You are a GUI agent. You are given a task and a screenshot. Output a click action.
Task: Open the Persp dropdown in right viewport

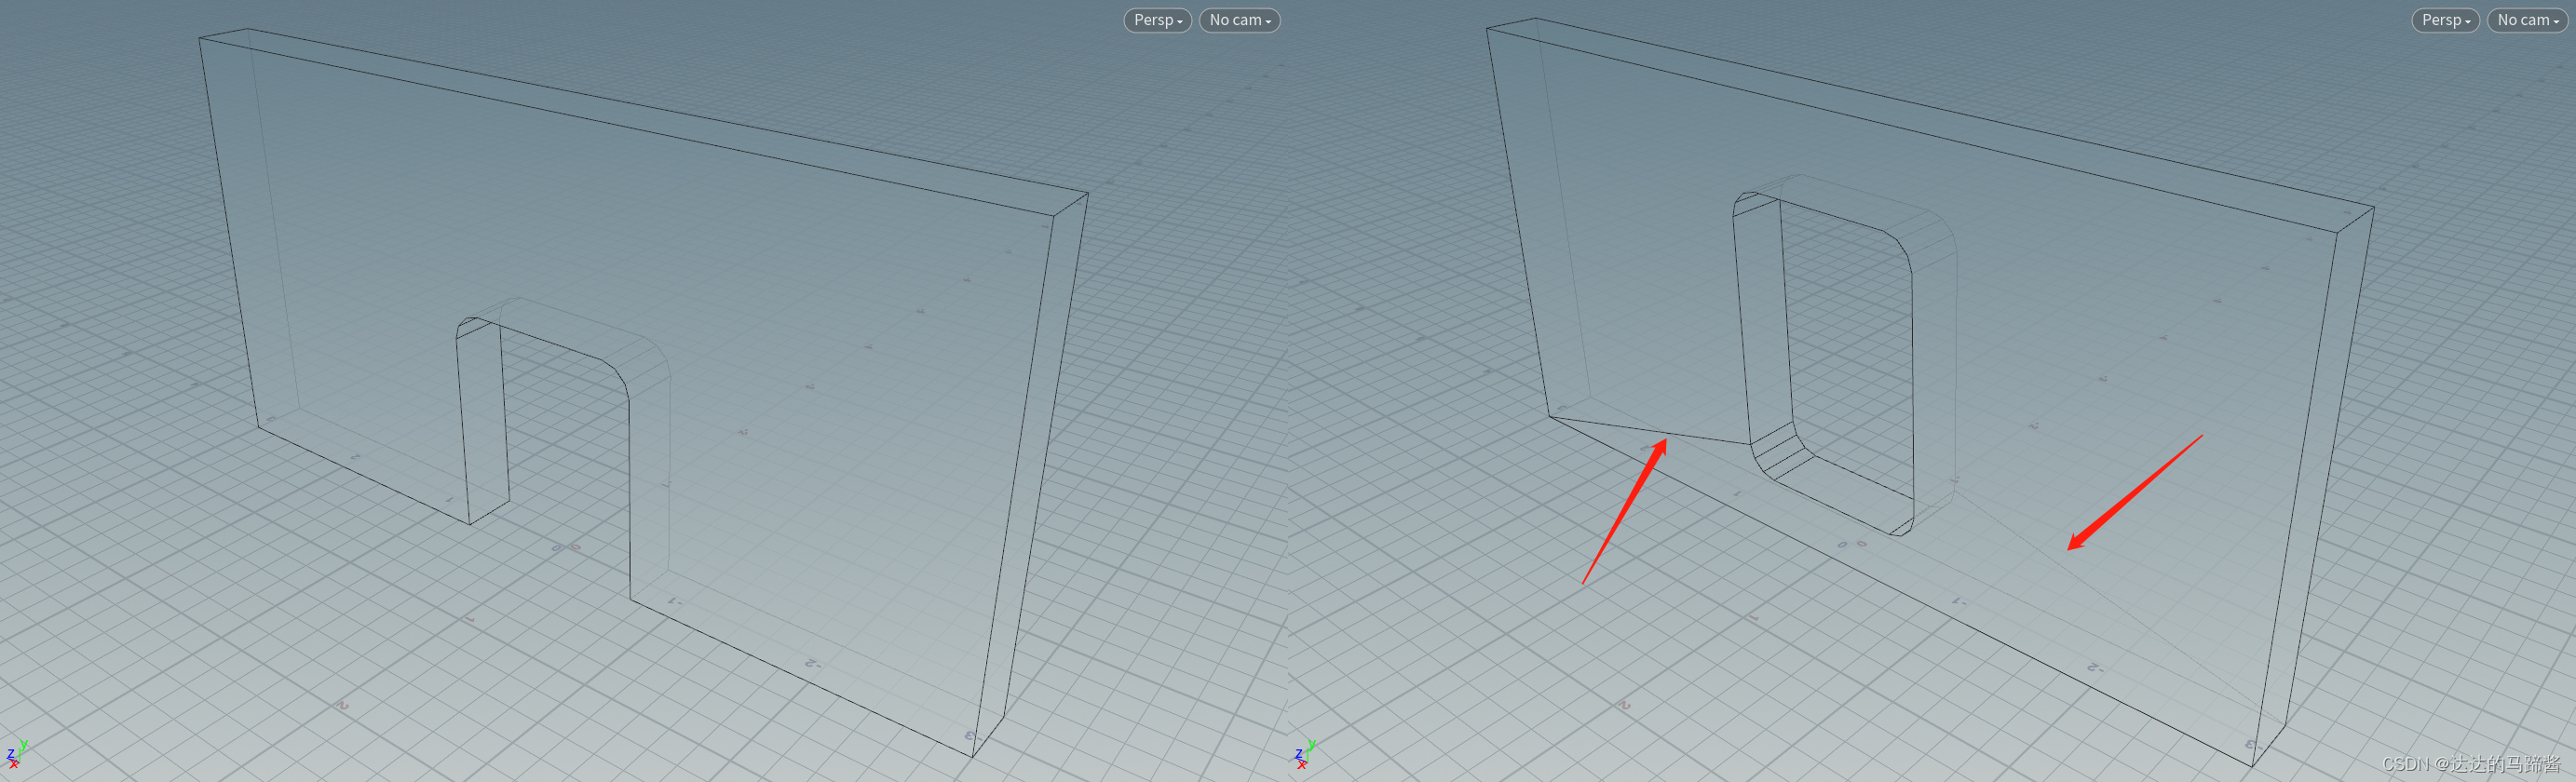pyautogui.click(x=2445, y=20)
